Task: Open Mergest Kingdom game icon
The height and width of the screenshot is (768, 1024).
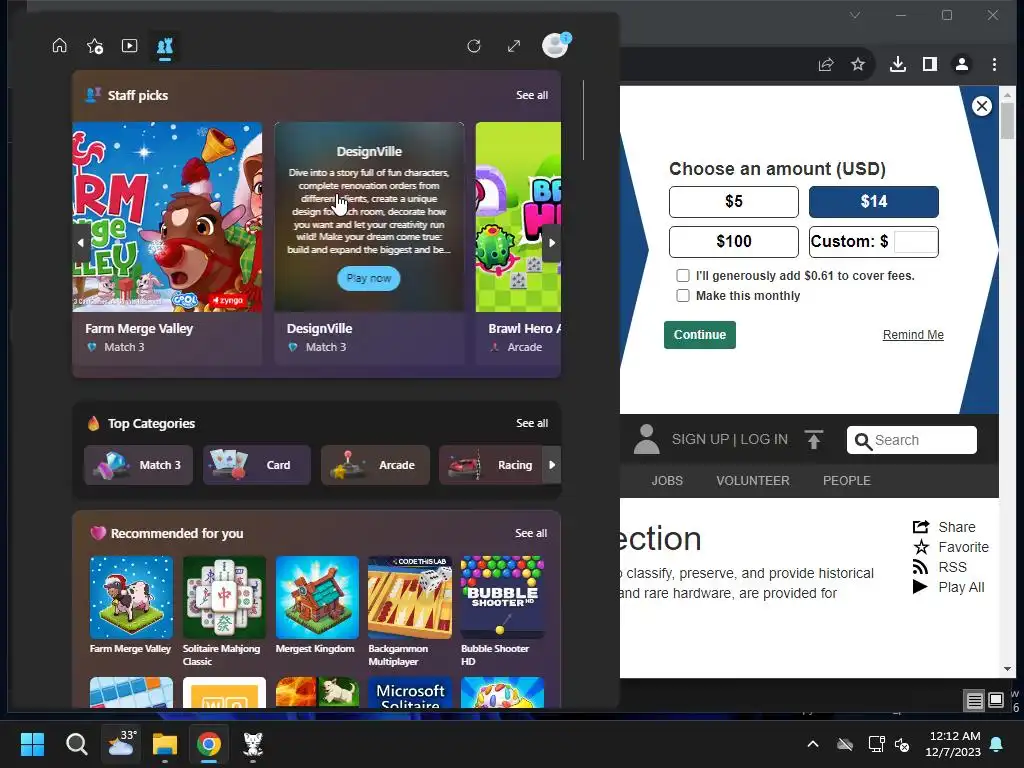Action: click(x=317, y=597)
